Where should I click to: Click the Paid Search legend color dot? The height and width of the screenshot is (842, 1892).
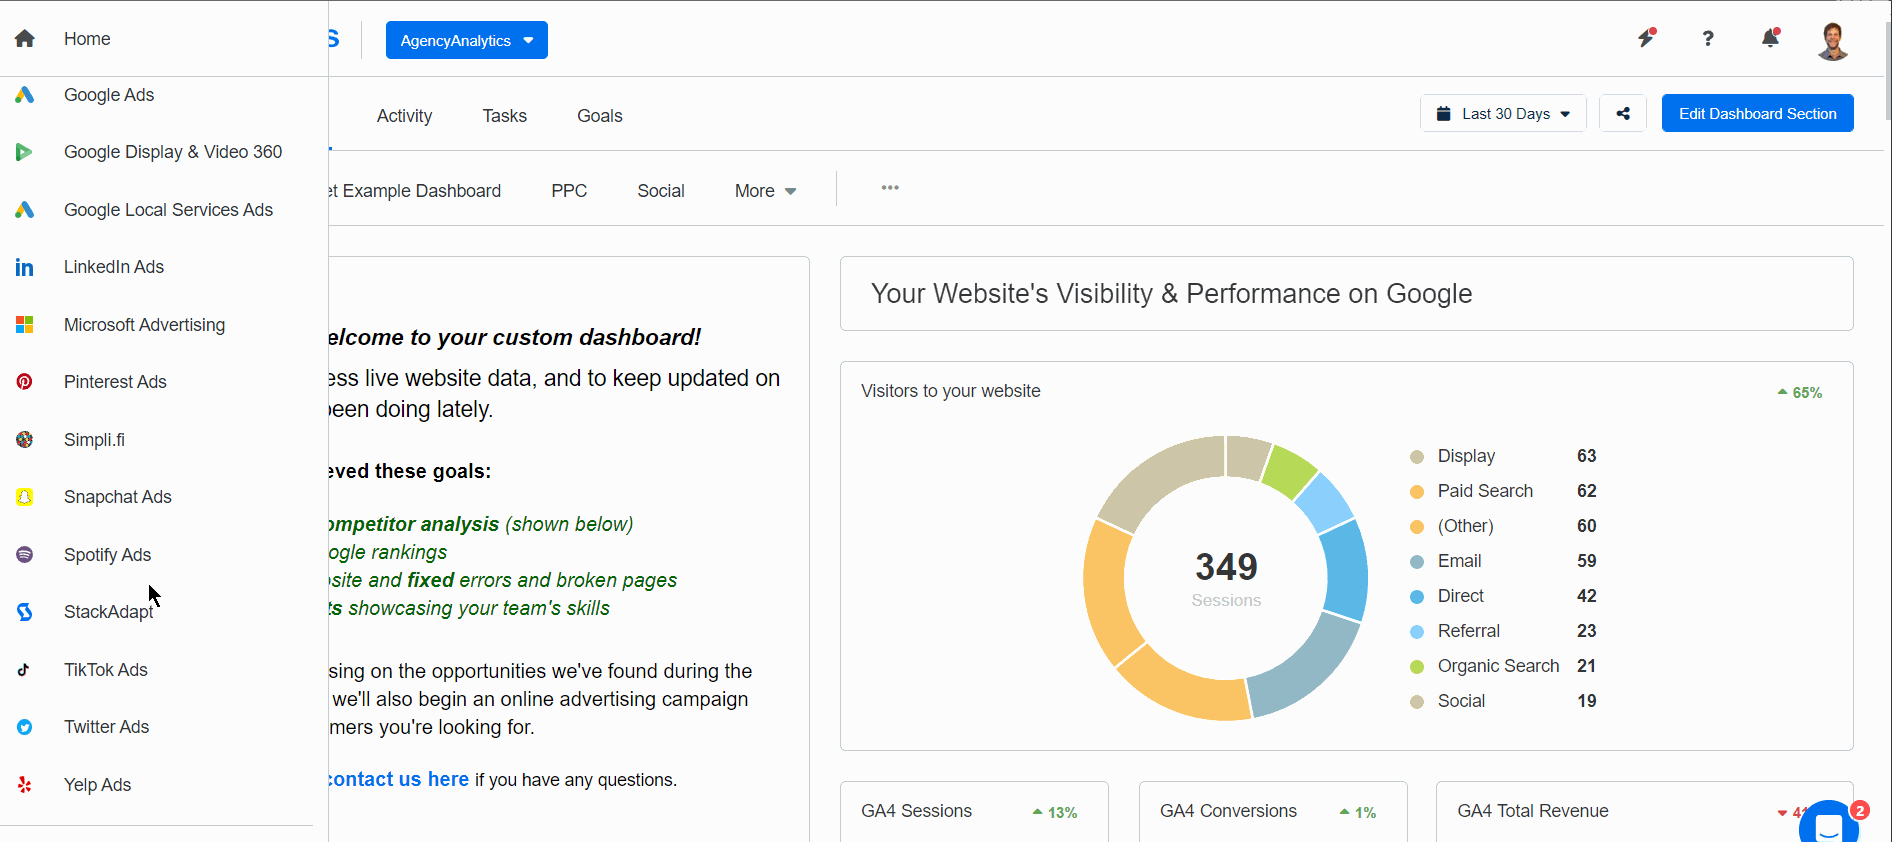point(1416,492)
